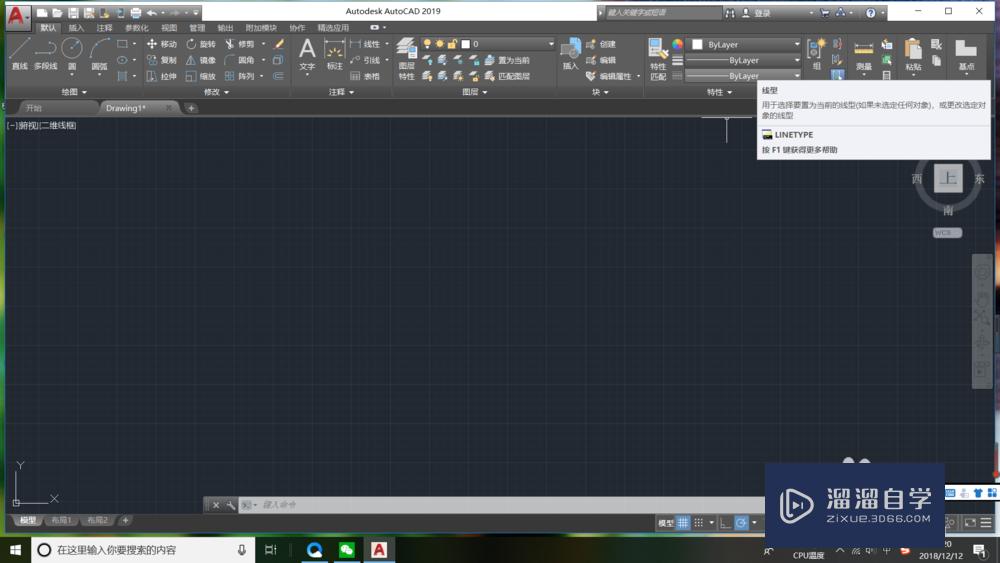Activate the Move (移动) tool
The height and width of the screenshot is (563, 1000).
[161, 44]
